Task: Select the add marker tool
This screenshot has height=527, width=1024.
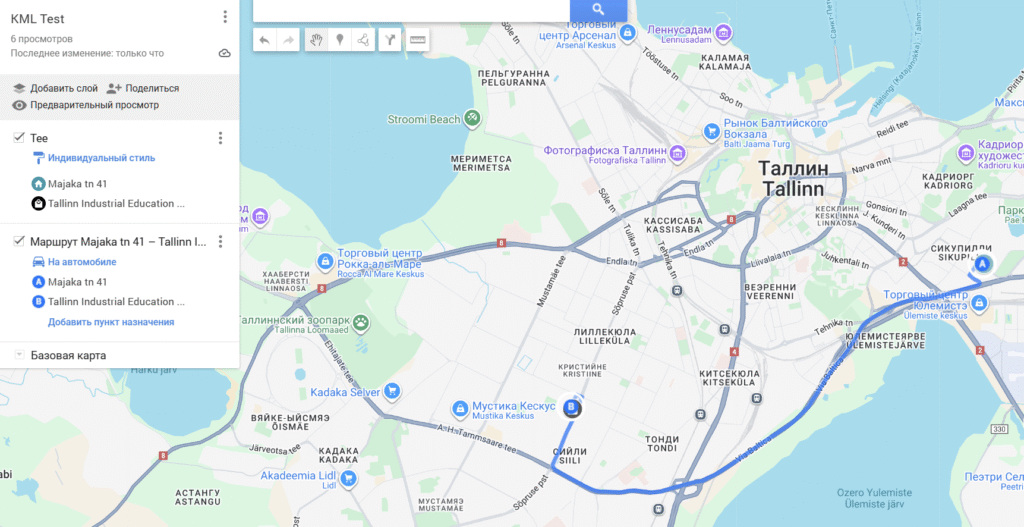Action: 340,40
